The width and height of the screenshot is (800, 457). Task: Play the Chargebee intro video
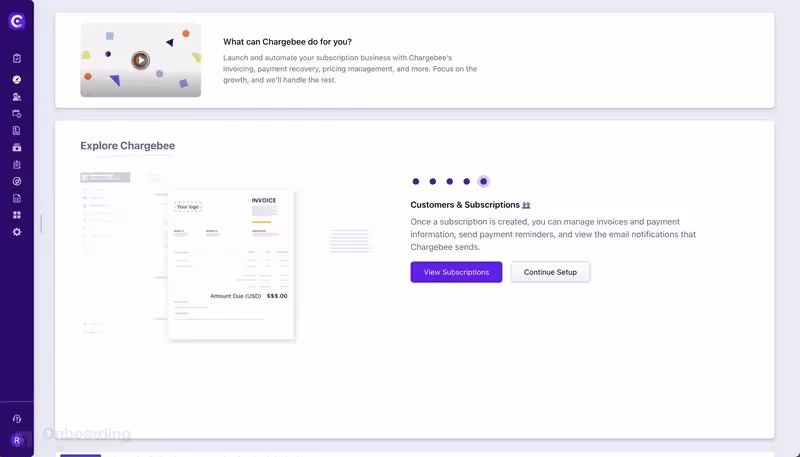pyautogui.click(x=140, y=60)
